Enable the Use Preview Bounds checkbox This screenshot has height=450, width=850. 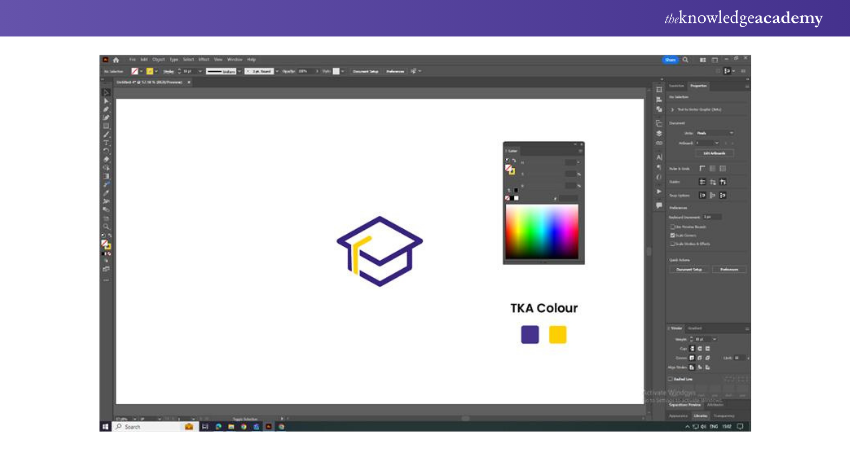pos(672,226)
